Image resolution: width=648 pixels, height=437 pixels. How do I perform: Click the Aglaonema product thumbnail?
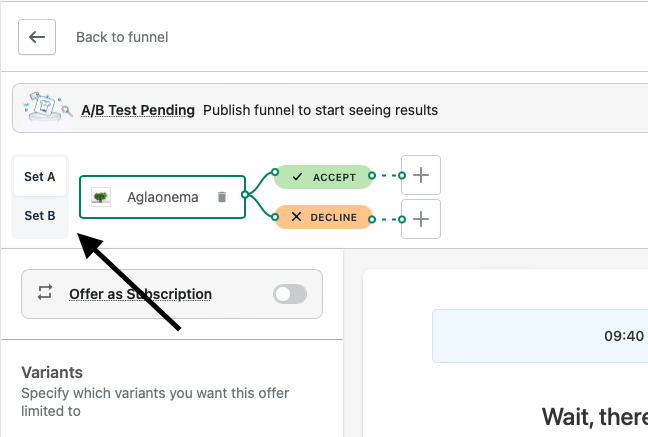(x=101, y=197)
